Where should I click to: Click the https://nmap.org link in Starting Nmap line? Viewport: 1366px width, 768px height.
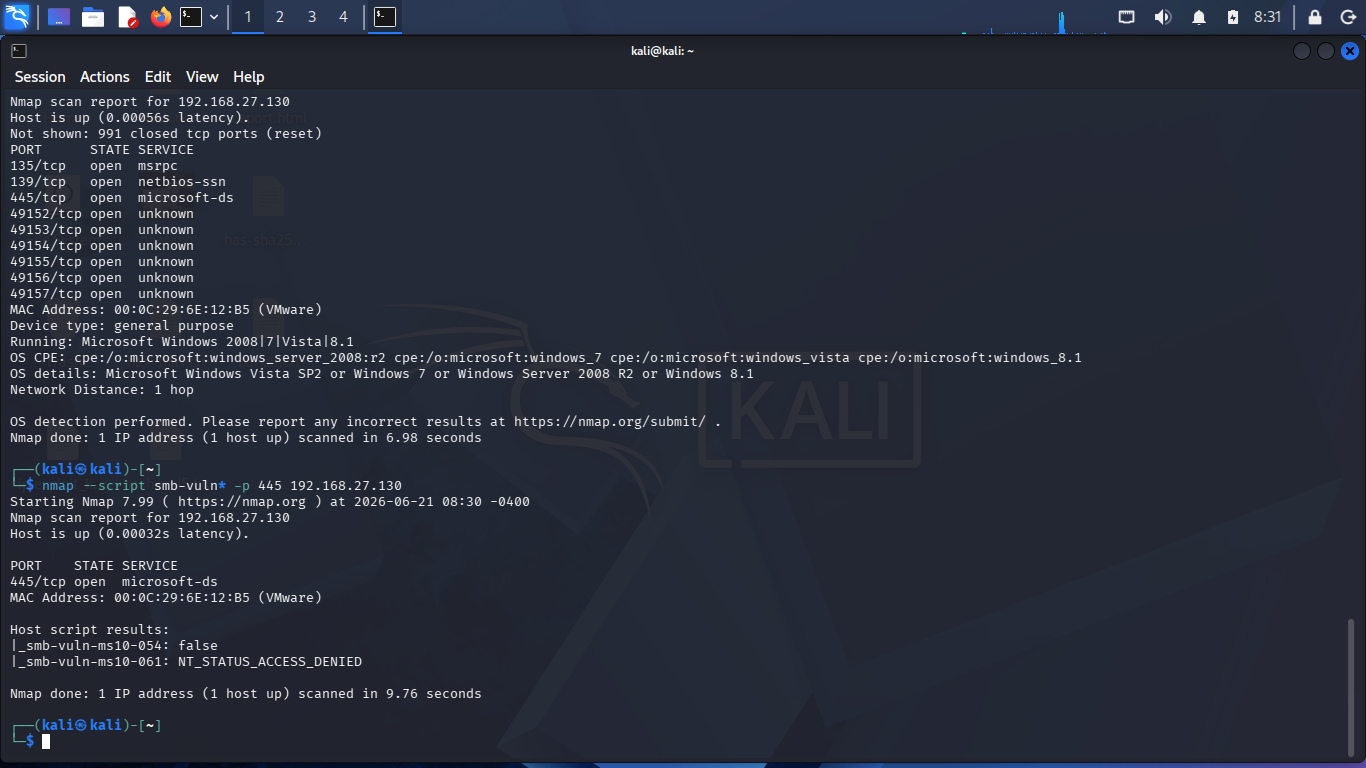(242, 501)
